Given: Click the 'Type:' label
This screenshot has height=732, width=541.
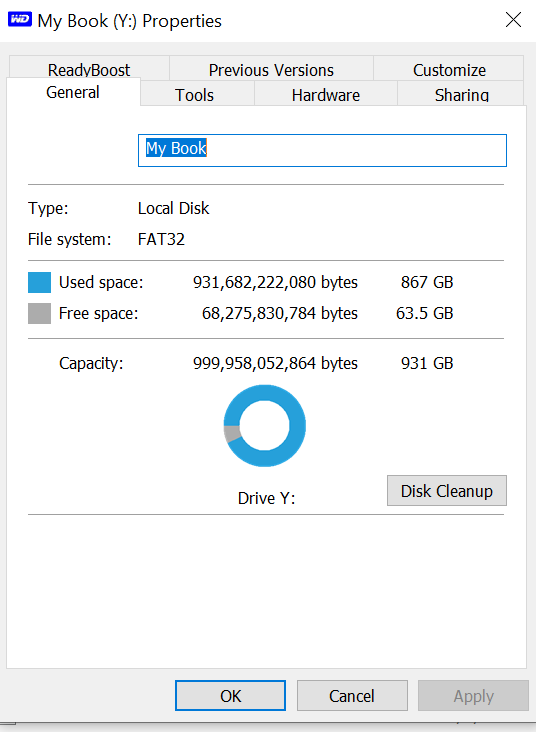Looking at the screenshot, I should [48, 208].
